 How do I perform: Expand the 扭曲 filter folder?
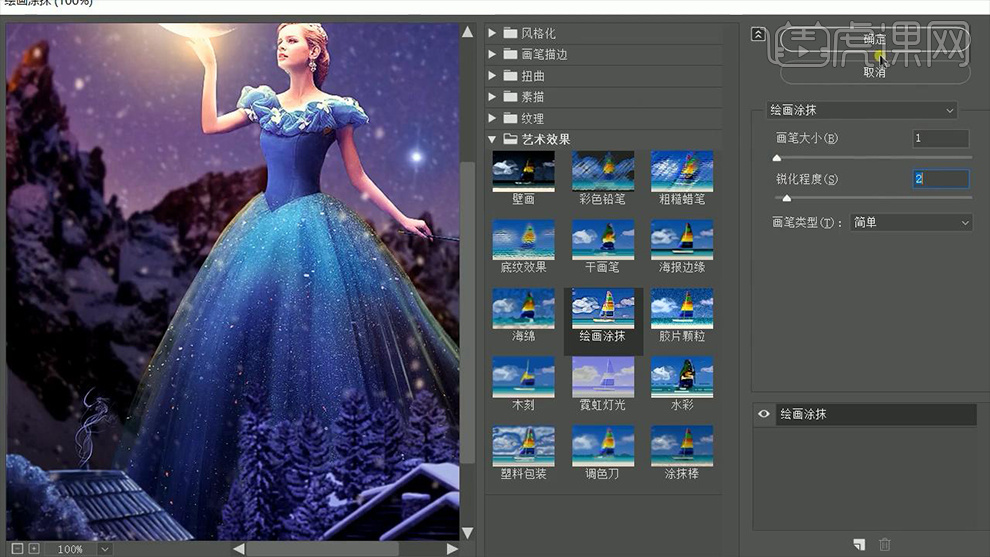pyautogui.click(x=492, y=76)
